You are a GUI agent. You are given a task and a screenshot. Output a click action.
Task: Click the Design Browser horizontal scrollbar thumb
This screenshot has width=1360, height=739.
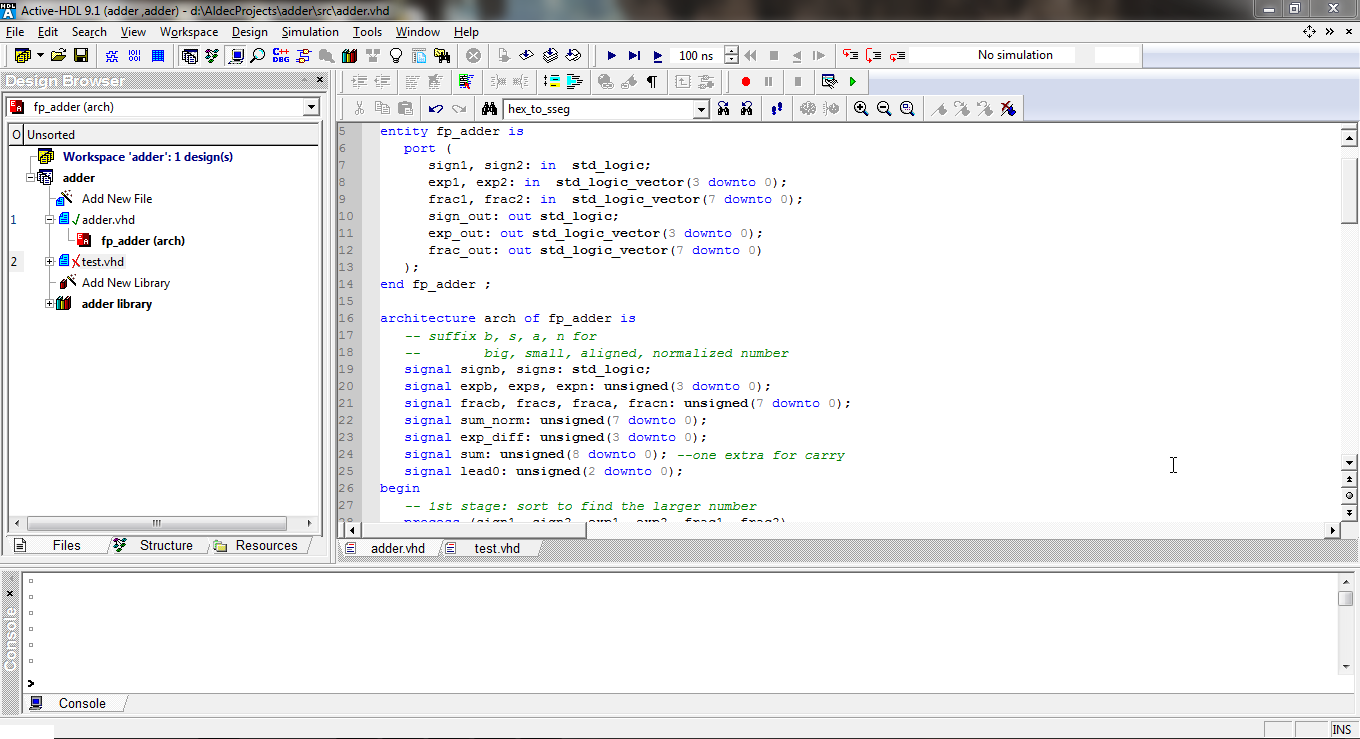click(157, 523)
